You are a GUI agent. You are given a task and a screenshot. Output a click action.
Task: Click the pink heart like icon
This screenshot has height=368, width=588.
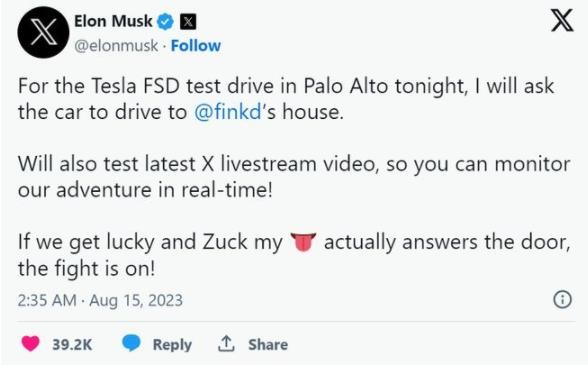tap(30, 343)
